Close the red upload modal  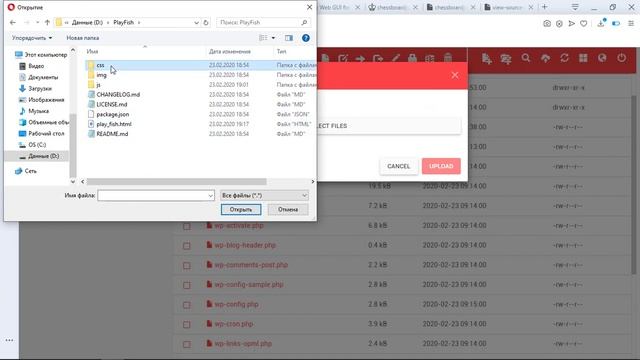[455, 75]
